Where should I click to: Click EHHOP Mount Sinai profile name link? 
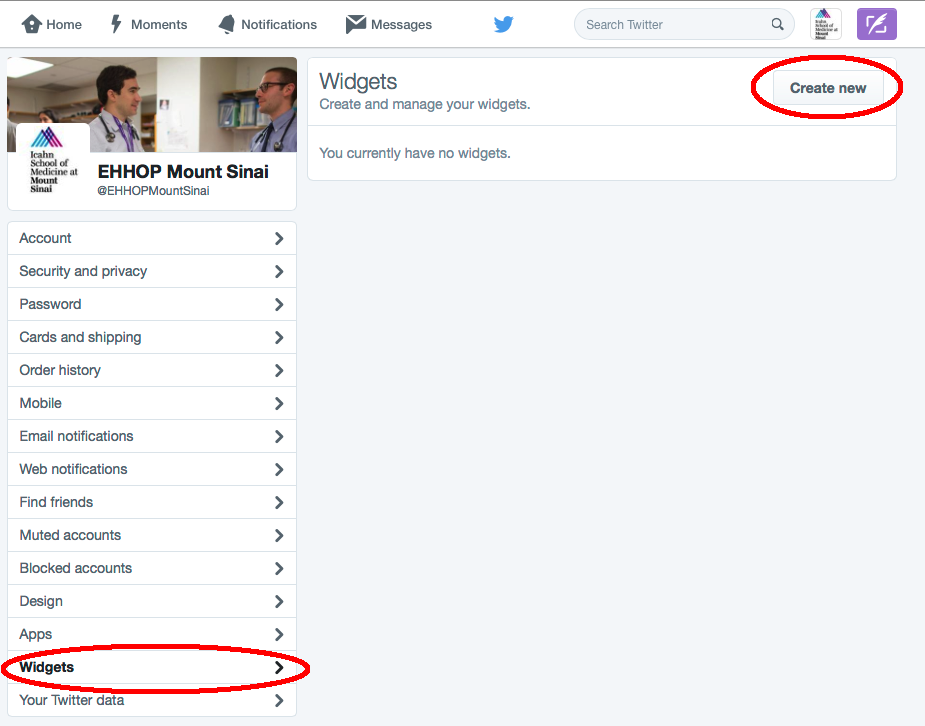coord(183,171)
